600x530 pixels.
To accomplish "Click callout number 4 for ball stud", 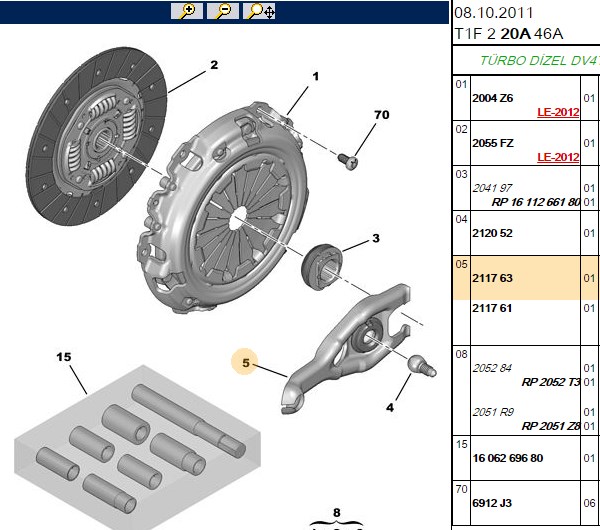I will pos(390,408).
